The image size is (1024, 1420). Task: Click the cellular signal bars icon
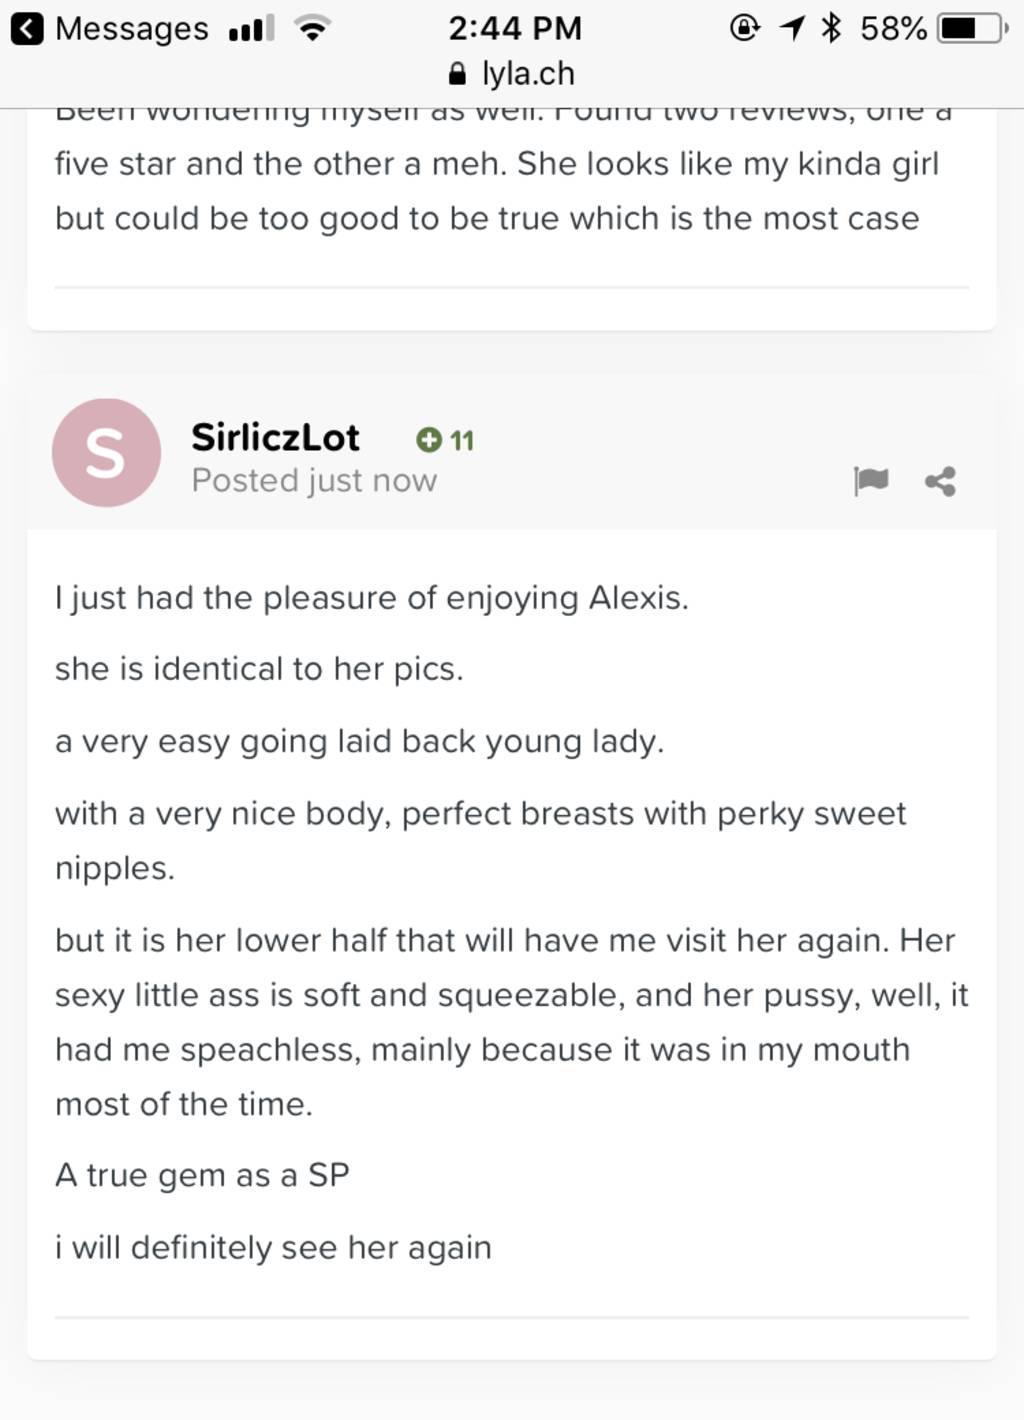[251, 30]
